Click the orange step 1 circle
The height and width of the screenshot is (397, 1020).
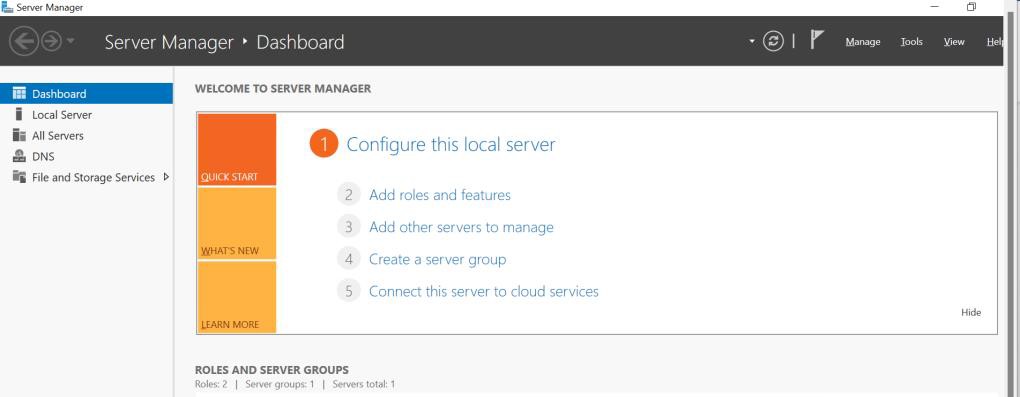(x=323, y=143)
